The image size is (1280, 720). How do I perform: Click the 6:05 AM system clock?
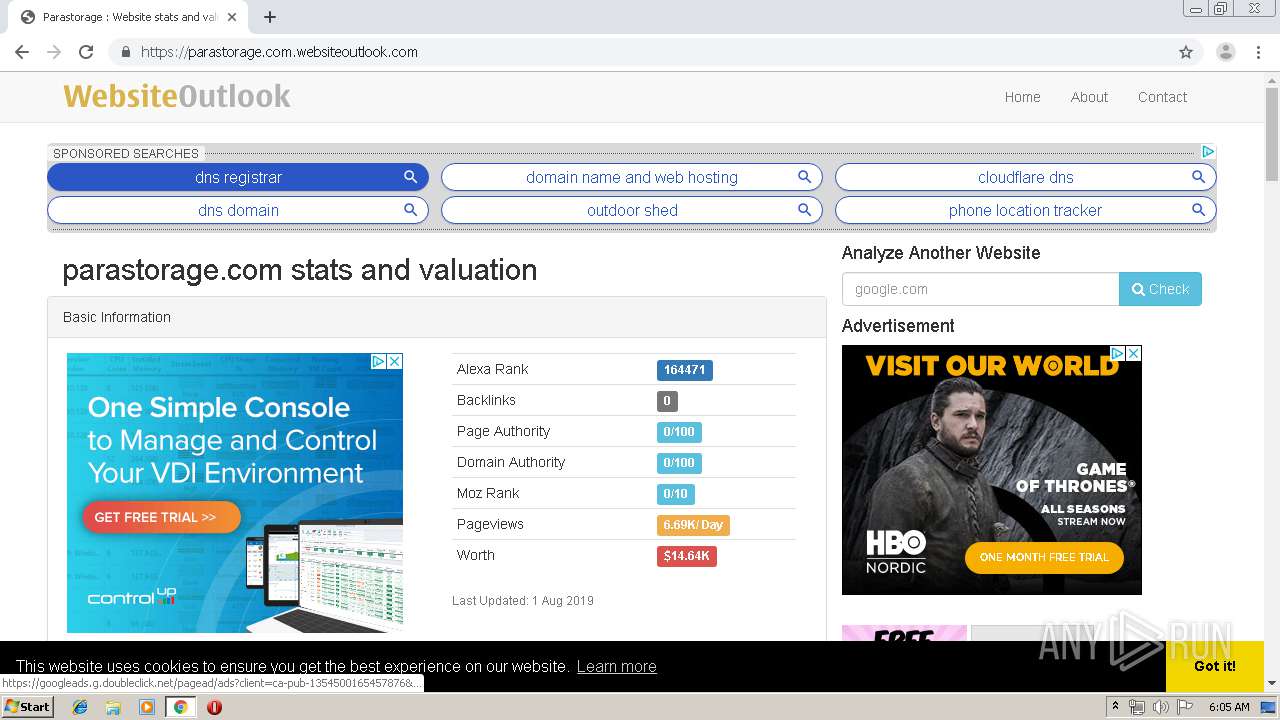click(x=1229, y=707)
